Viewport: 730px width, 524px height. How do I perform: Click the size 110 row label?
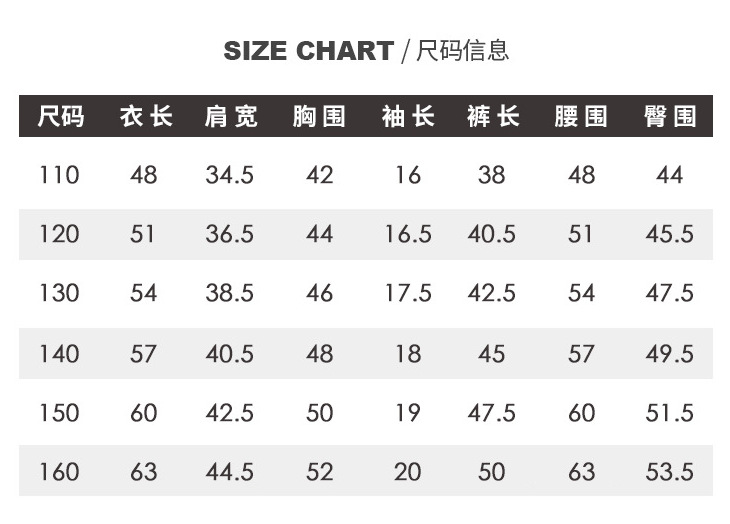[59, 175]
